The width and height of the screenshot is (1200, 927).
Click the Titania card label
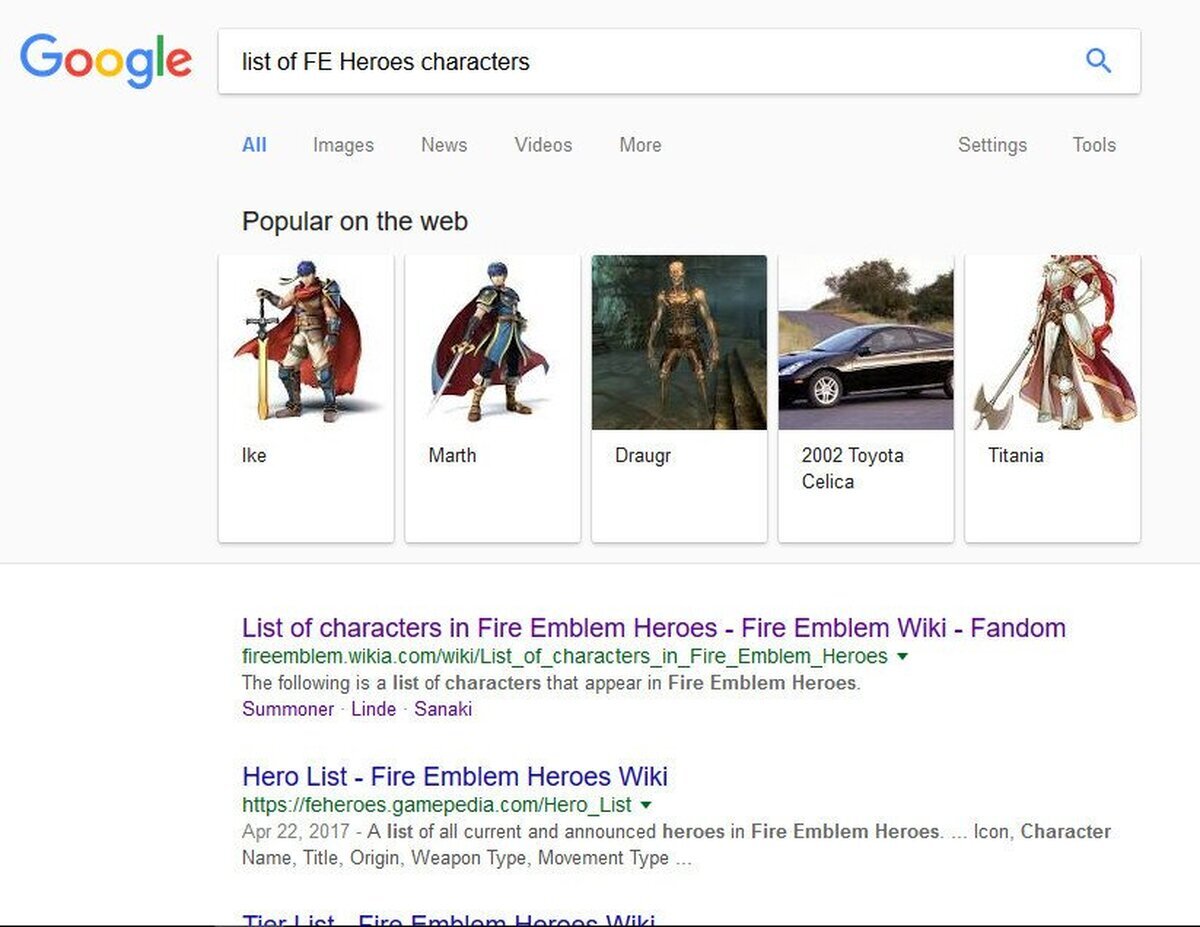click(x=1016, y=455)
